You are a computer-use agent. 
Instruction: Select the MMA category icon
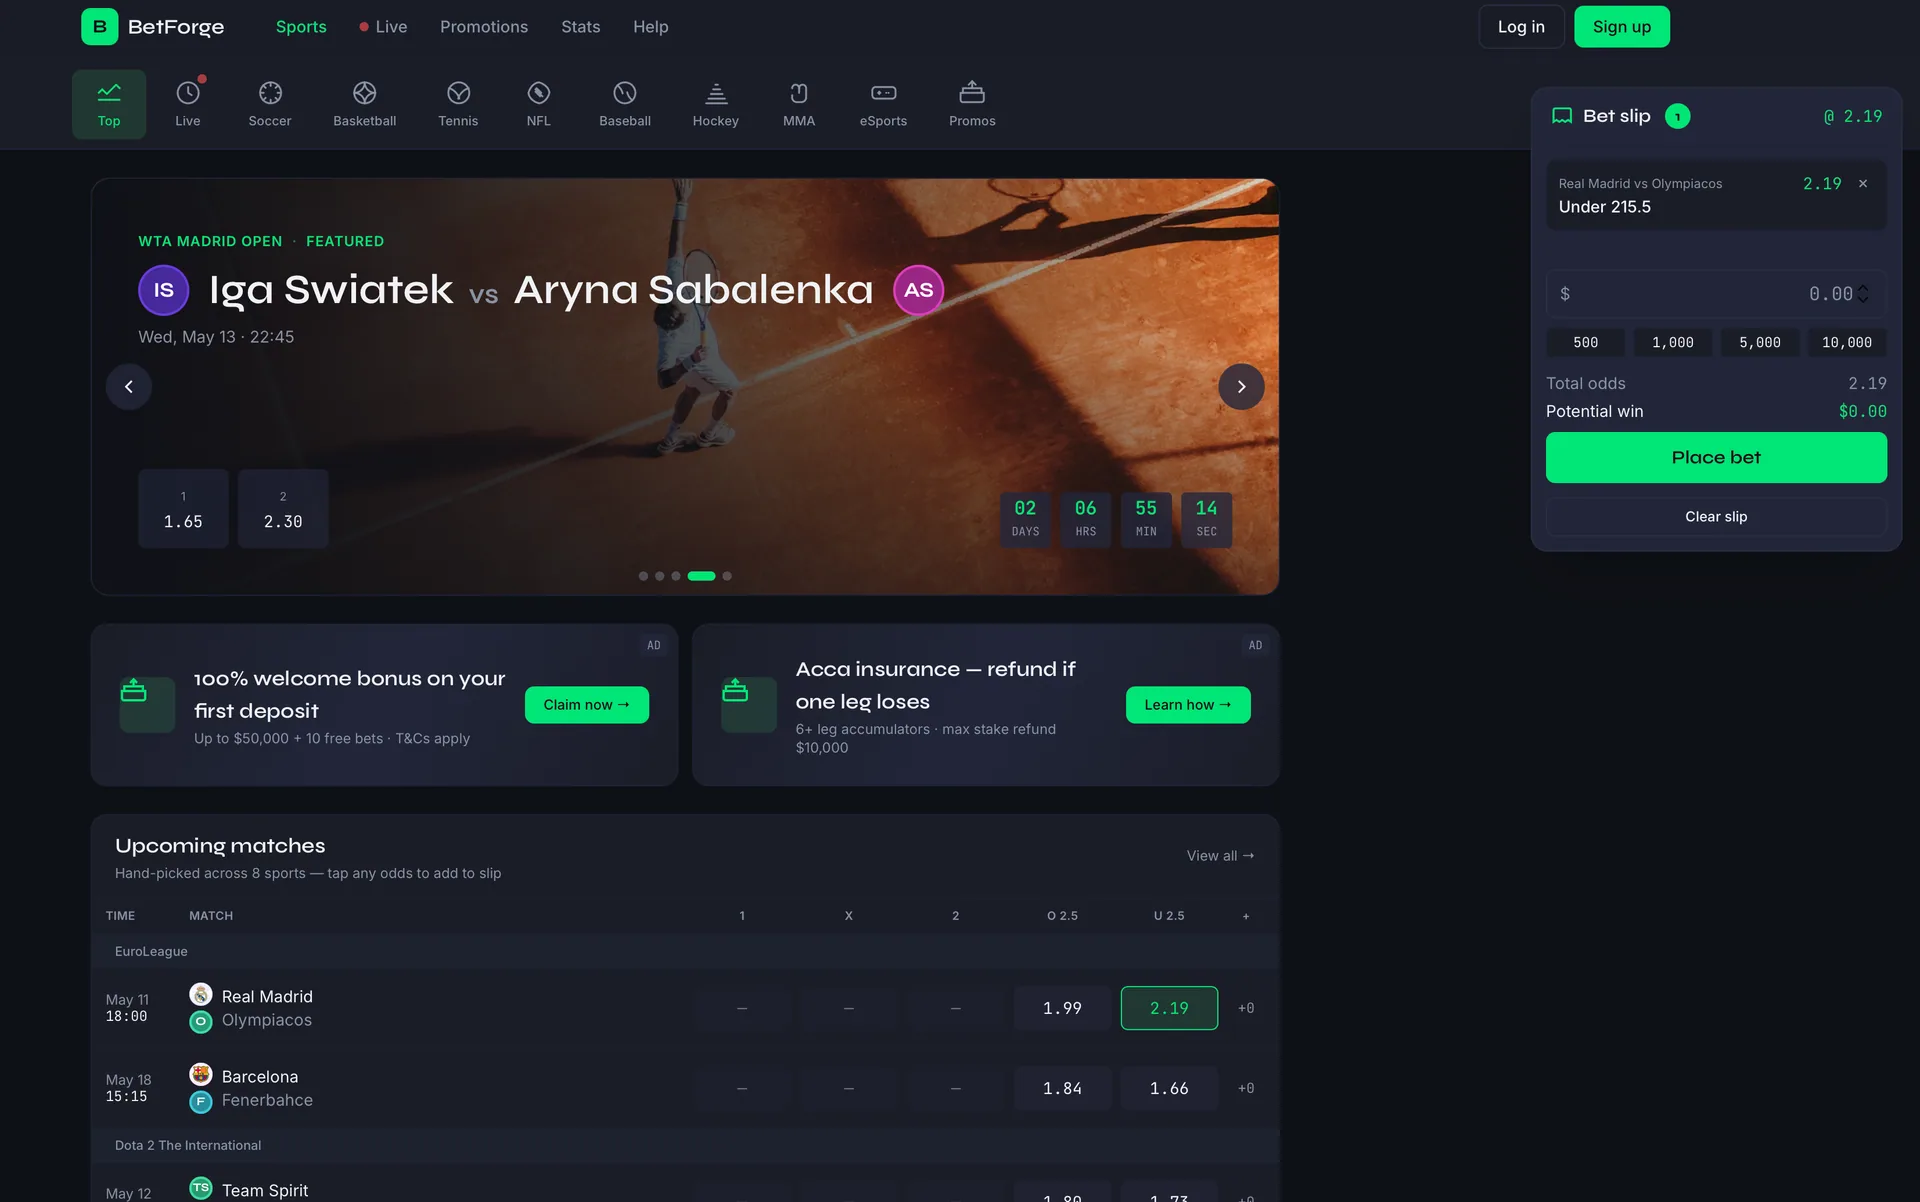point(799,93)
